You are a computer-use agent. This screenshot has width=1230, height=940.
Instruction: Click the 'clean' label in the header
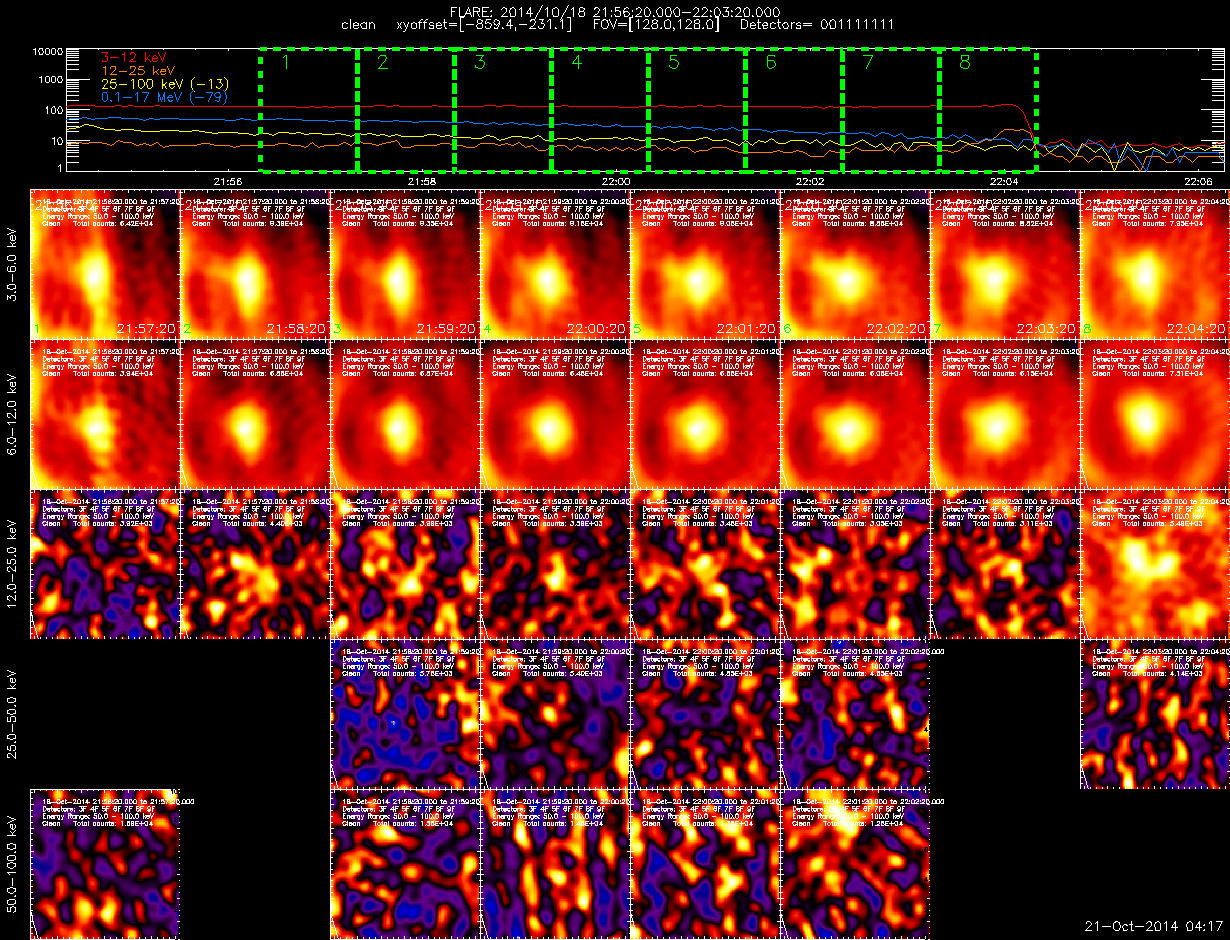[358, 24]
